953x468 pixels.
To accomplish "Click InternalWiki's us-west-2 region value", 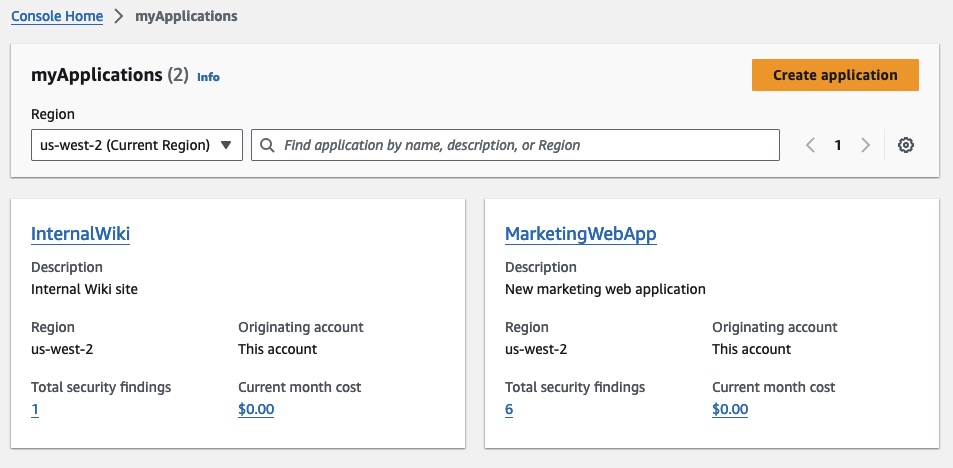I will [62, 349].
